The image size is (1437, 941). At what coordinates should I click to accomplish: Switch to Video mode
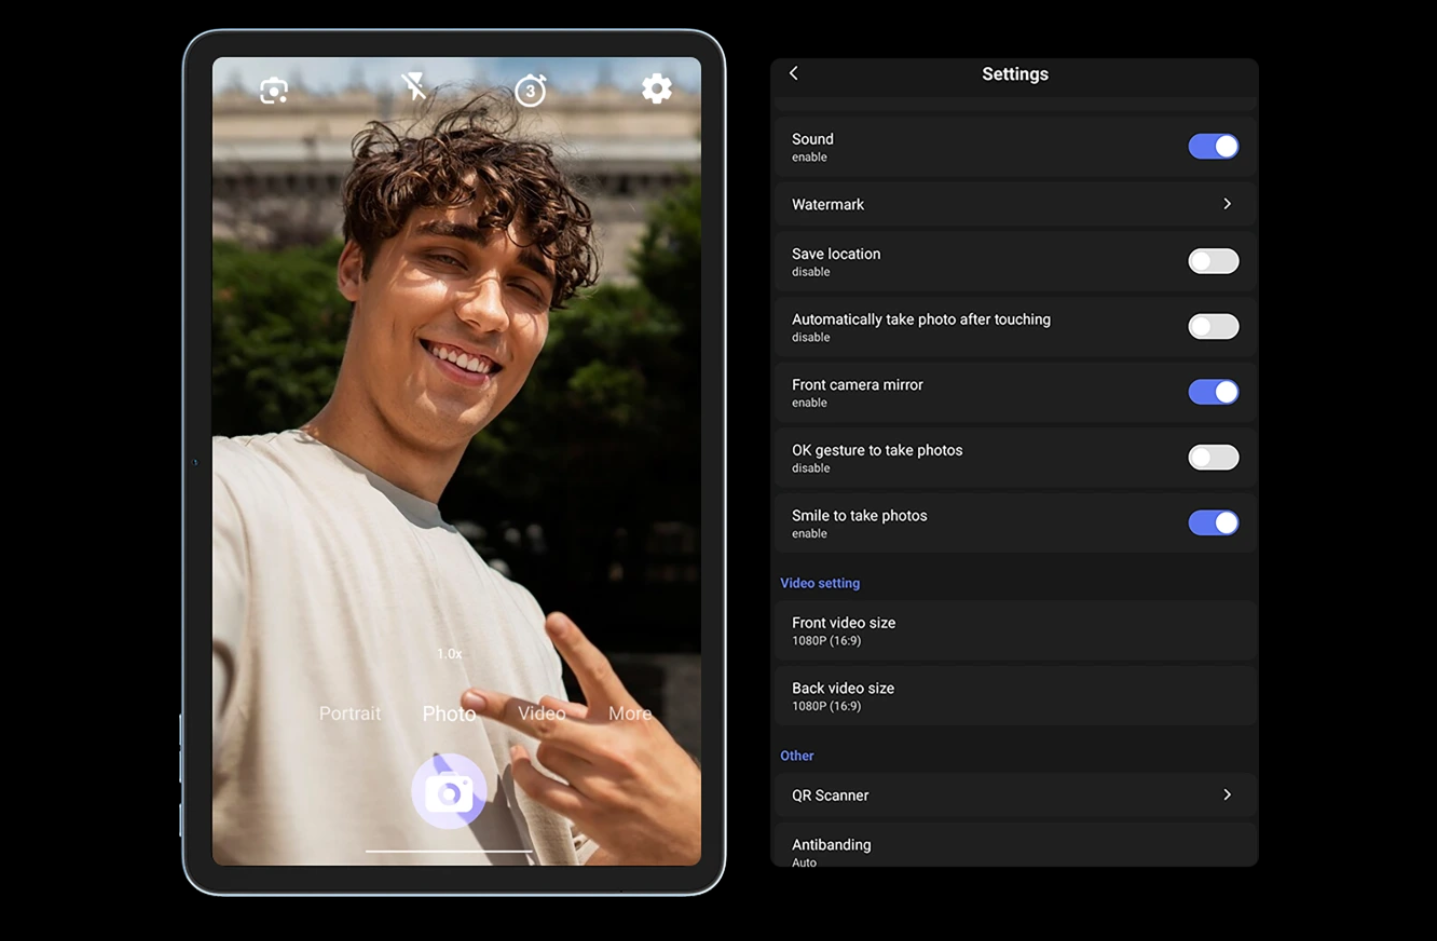[x=541, y=713]
